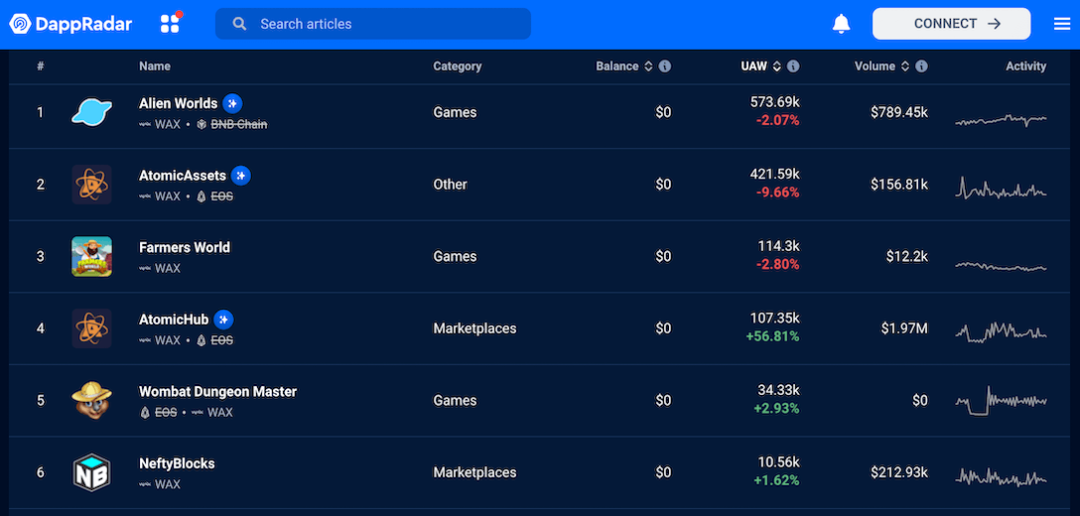Click Alien Worlds blue badge icon

point(232,103)
